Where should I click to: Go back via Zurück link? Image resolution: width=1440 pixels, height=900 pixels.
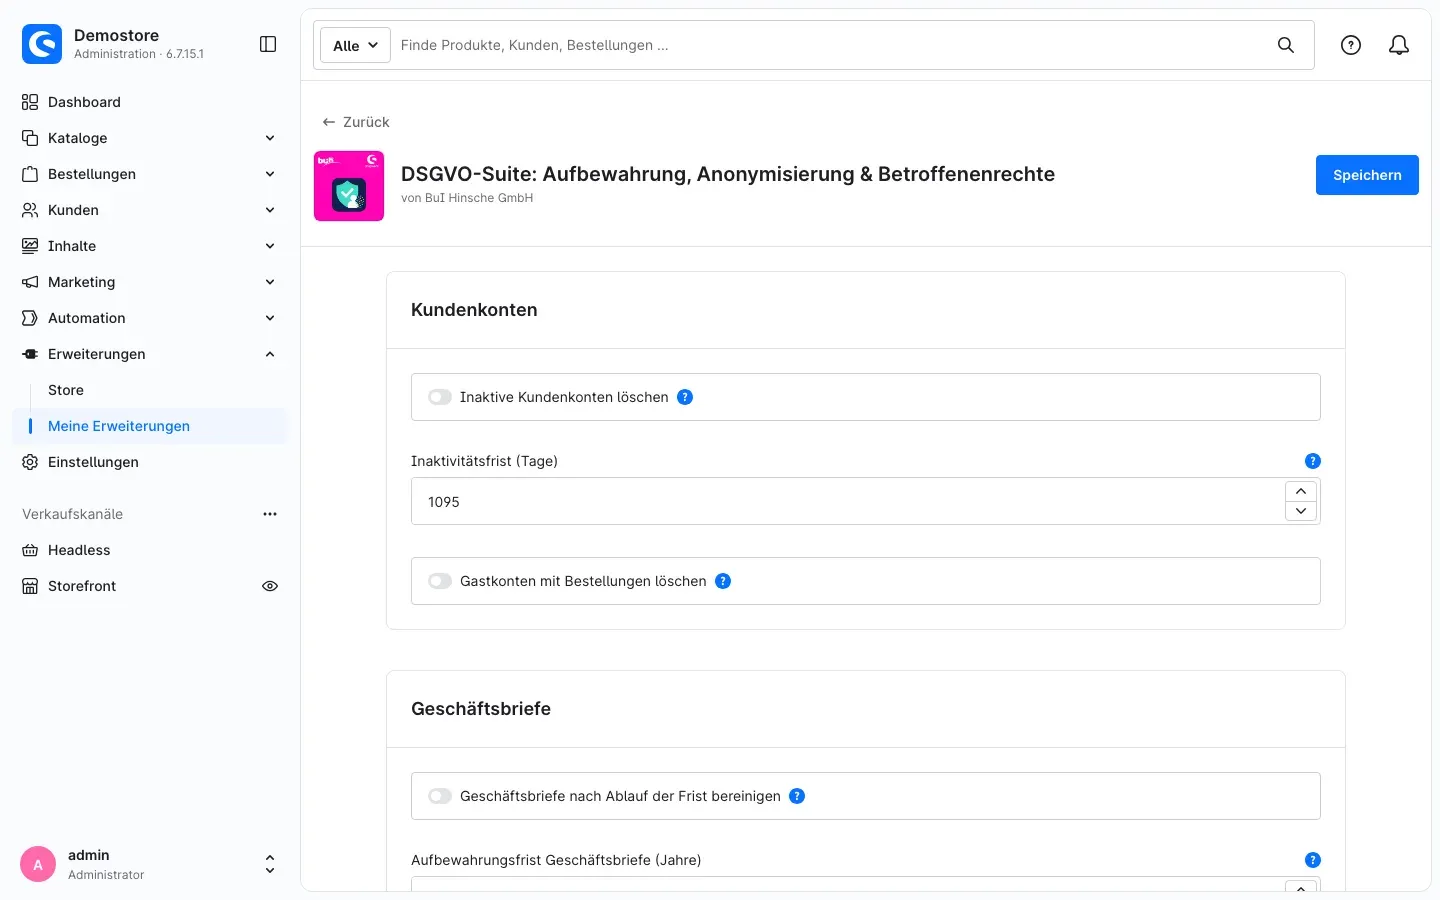(x=356, y=122)
